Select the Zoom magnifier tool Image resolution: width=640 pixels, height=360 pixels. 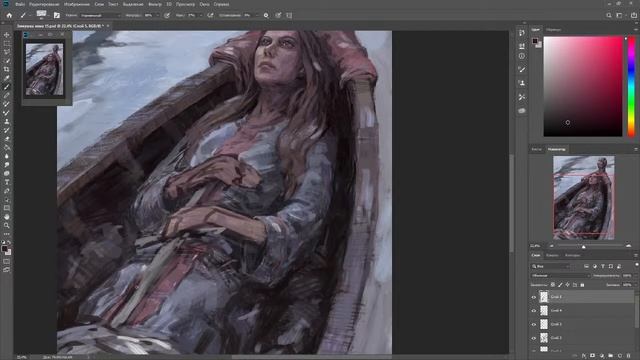click(7, 225)
